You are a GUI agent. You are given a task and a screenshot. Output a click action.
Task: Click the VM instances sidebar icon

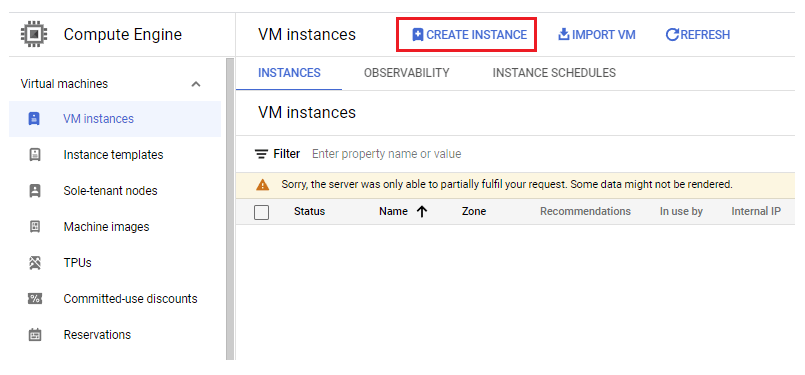coord(34,119)
